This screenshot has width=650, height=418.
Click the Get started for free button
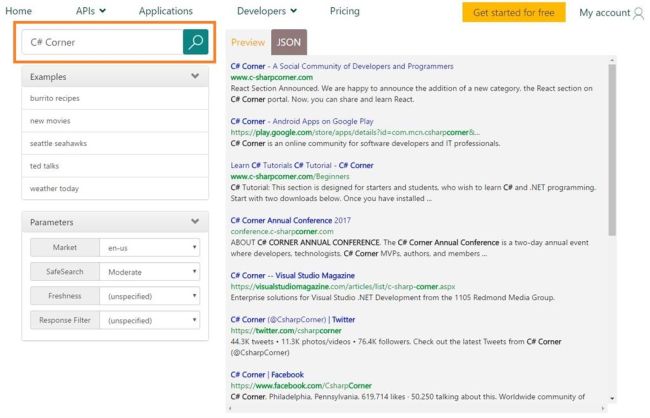pos(513,12)
